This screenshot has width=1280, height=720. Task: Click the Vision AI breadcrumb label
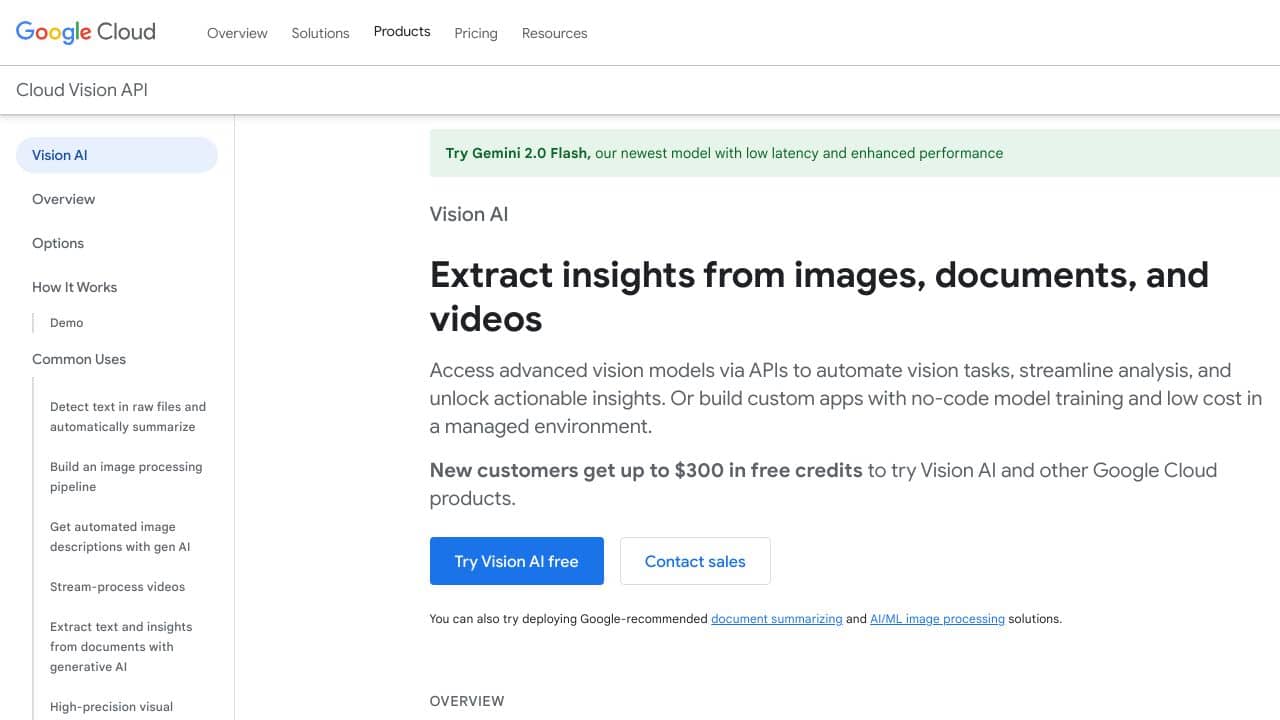pos(469,214)
